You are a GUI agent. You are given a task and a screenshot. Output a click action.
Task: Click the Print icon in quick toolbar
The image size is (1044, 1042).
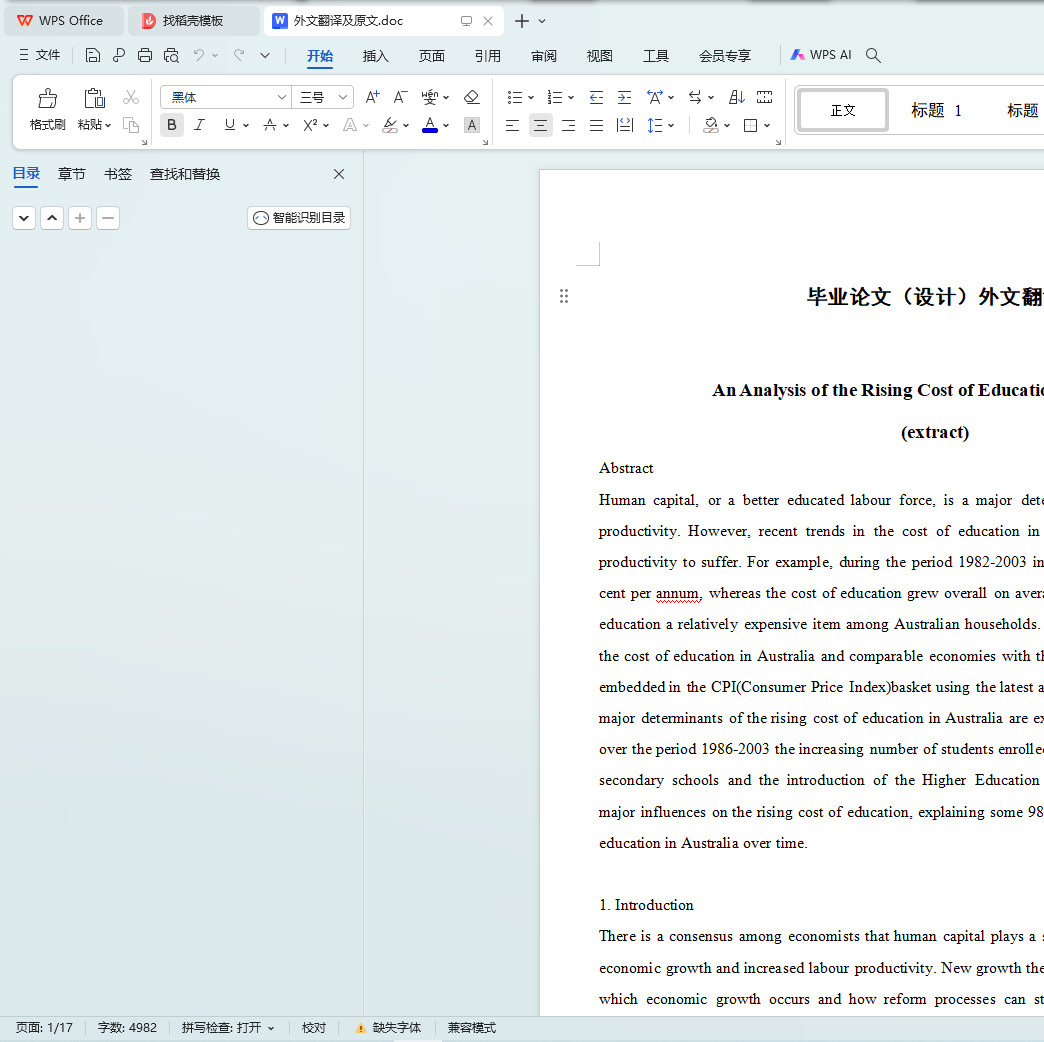(x=144, y=55)
